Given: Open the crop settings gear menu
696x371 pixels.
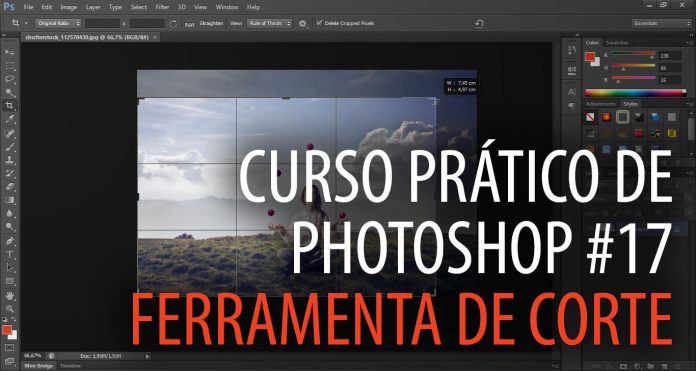Looking at the screenshot, I should coord(303,24).
